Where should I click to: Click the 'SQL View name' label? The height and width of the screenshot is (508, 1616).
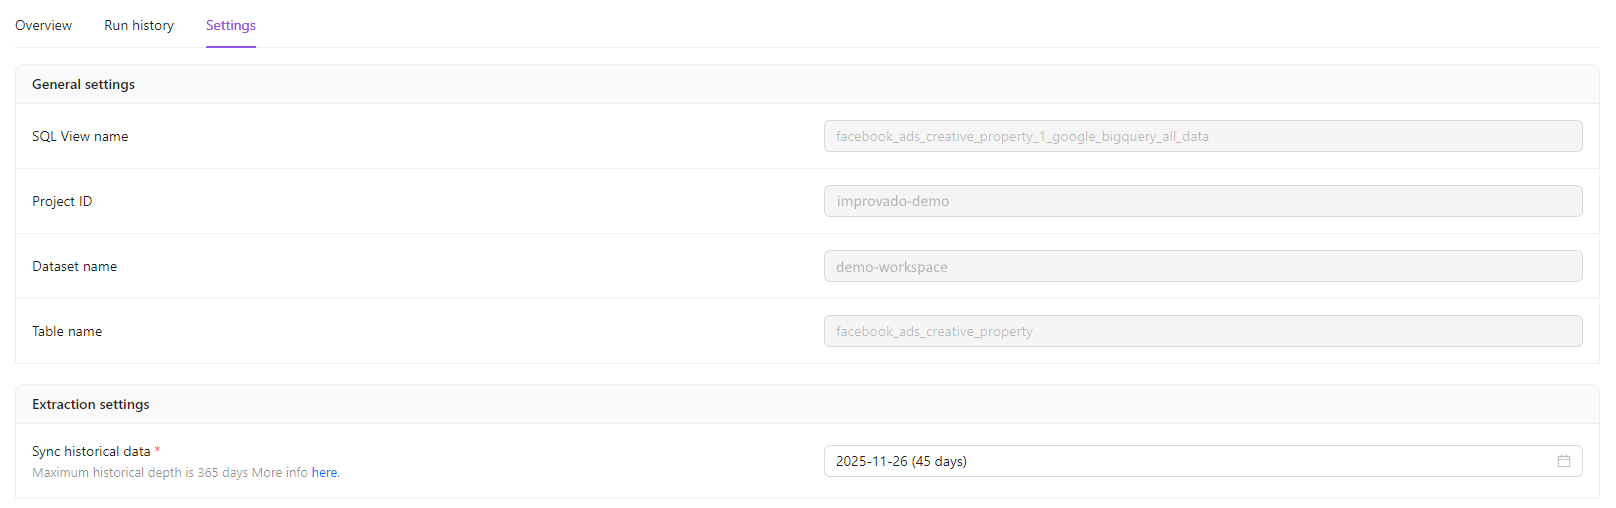(80, 136)
